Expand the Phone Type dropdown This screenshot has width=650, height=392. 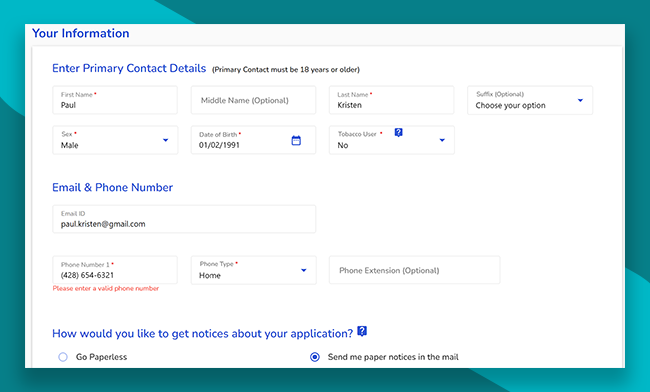coord(253,270)
